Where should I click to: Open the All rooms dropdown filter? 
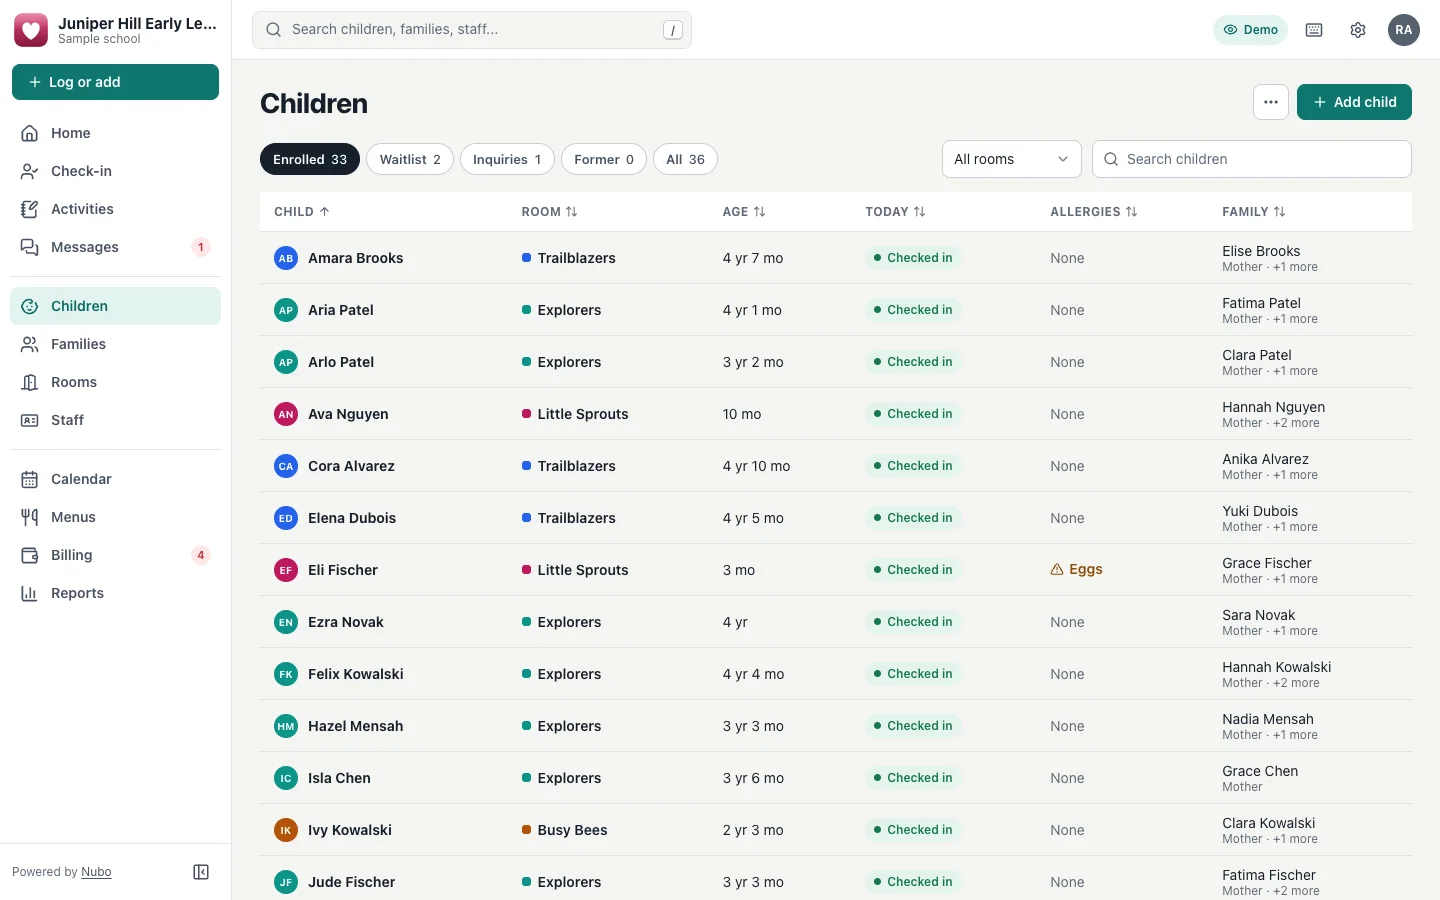pyautogui.click(x=1011, y=159)
